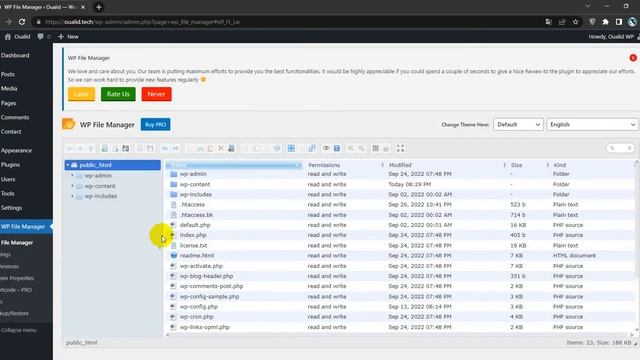Create a new folder with toolbar icon
This screenshot has width=640, height=360.
click(x=104, y=148)
